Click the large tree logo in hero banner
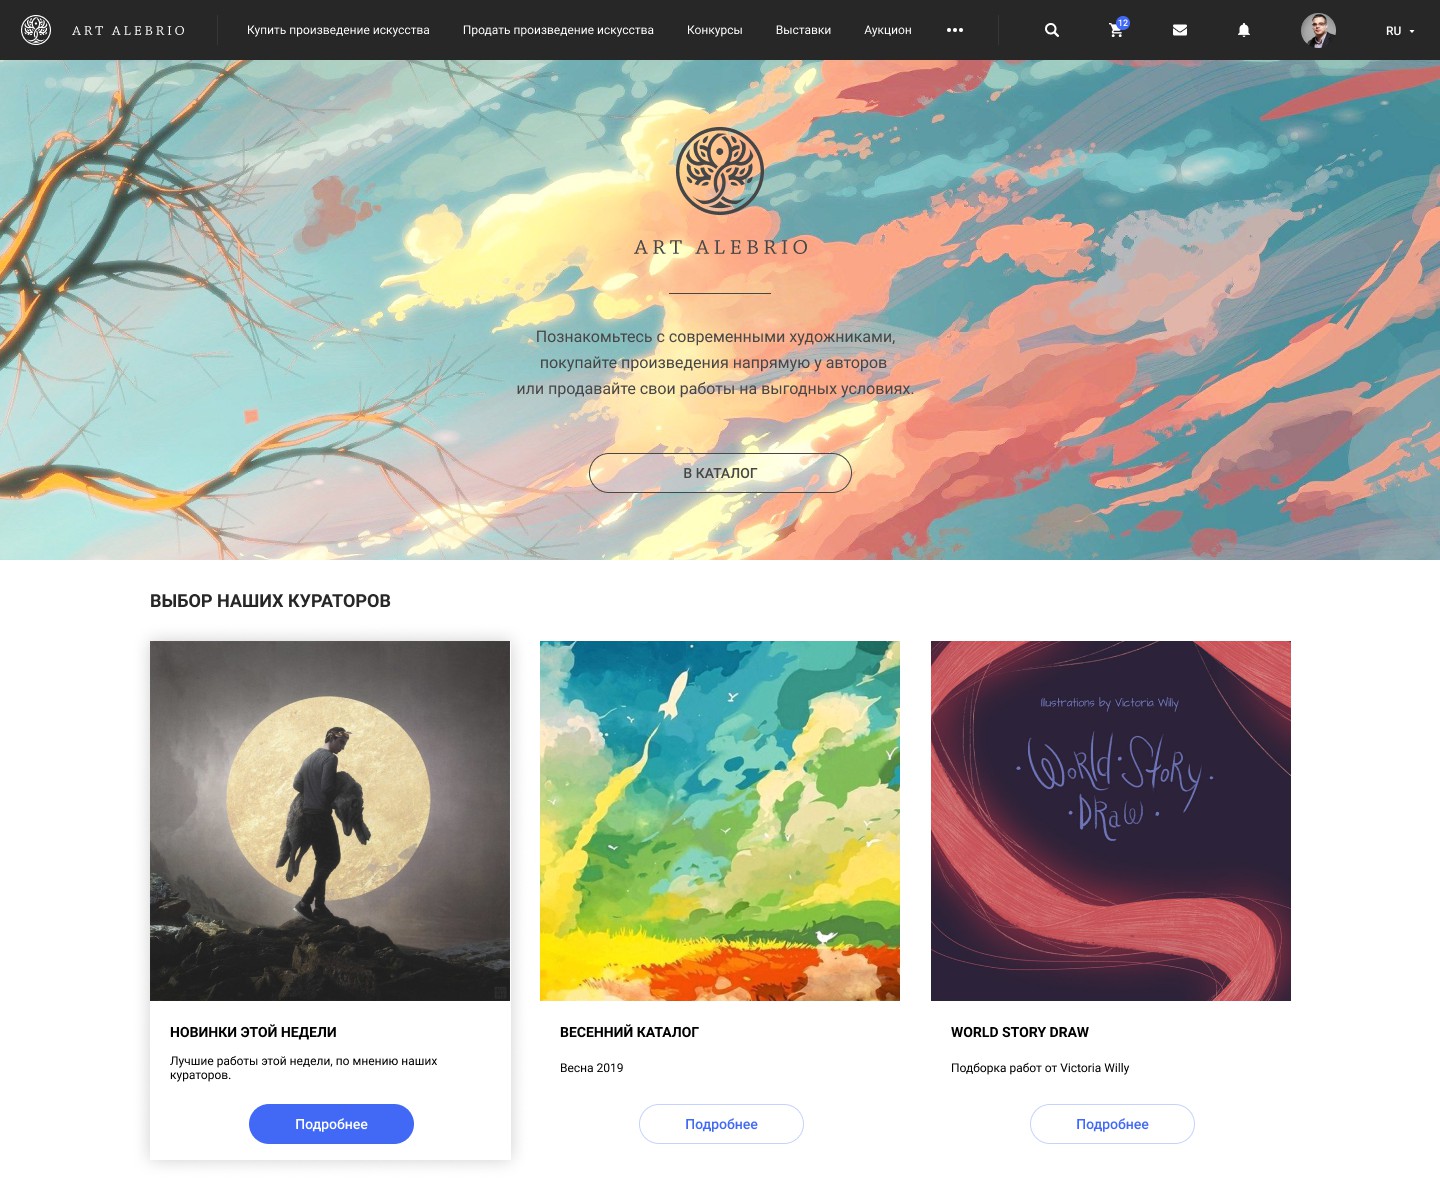Image resolution: width=1440 pixels, height=1186 pixels. pos(720,171)
